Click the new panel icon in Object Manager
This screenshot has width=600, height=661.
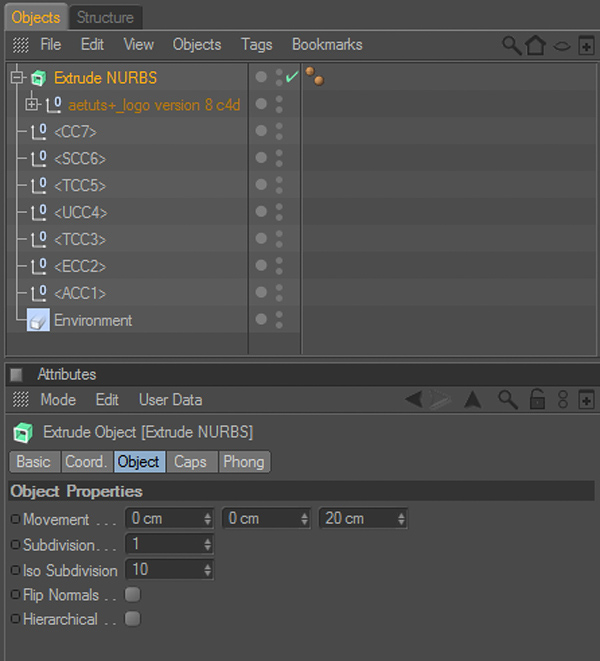[586, 46]
